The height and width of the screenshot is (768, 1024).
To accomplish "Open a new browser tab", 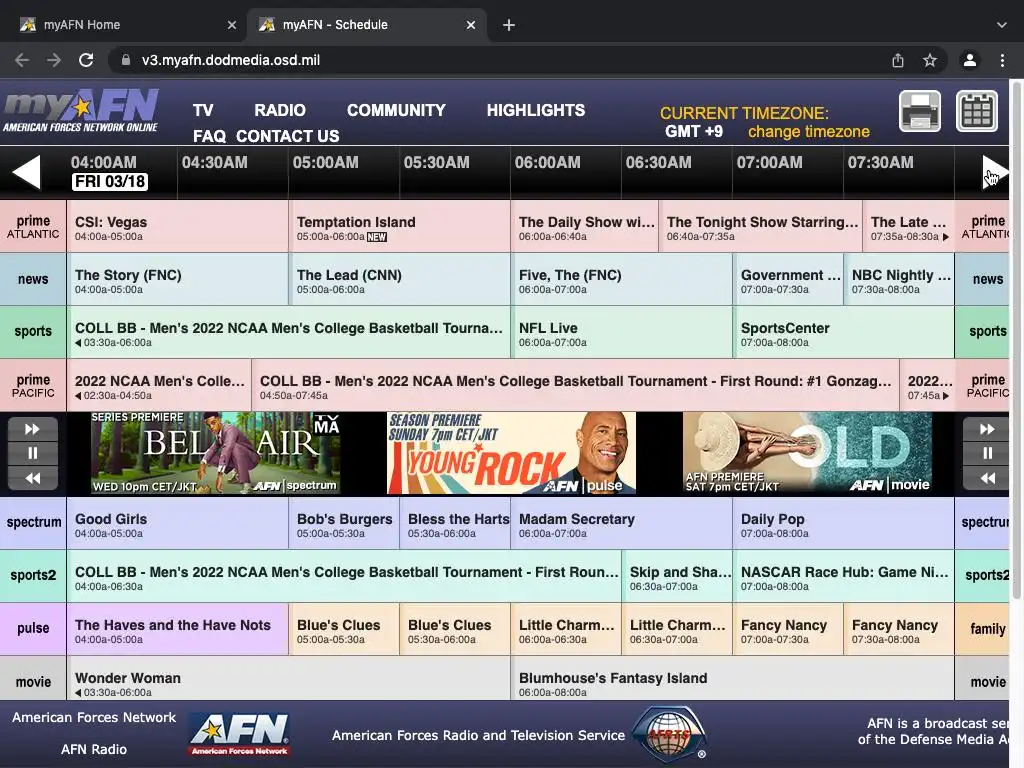I will coord(509,25).
